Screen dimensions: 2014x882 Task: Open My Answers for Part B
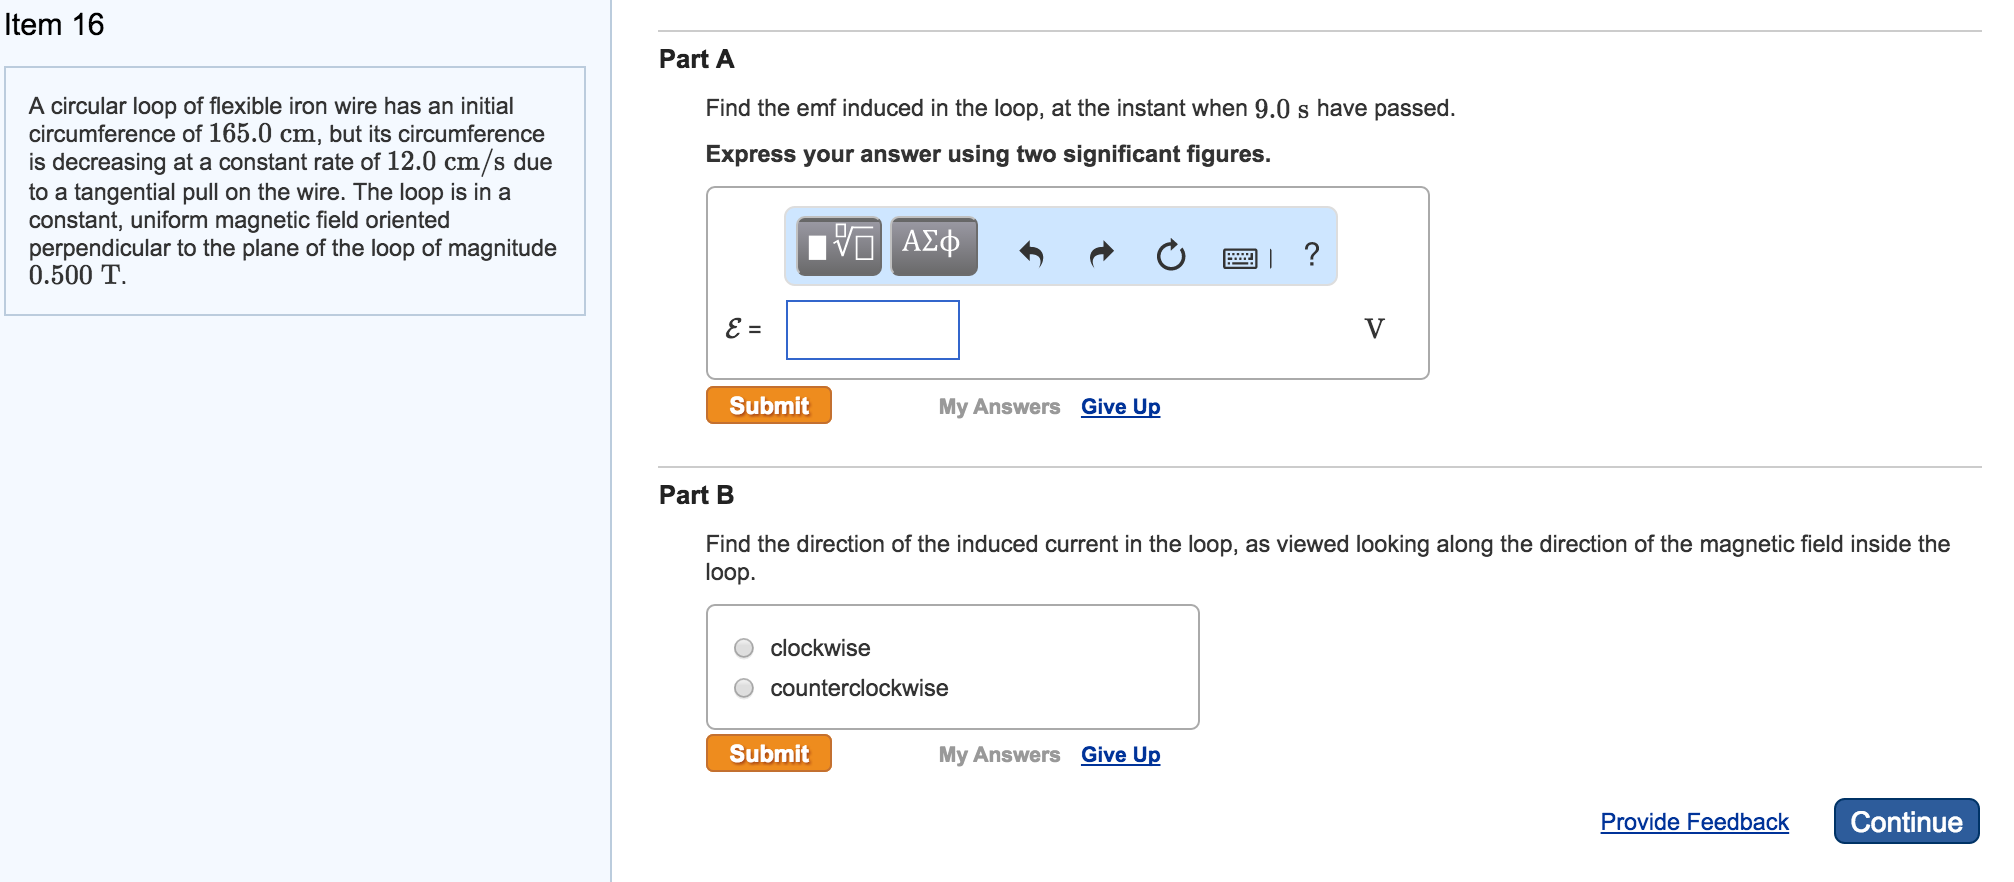[999, 755]
